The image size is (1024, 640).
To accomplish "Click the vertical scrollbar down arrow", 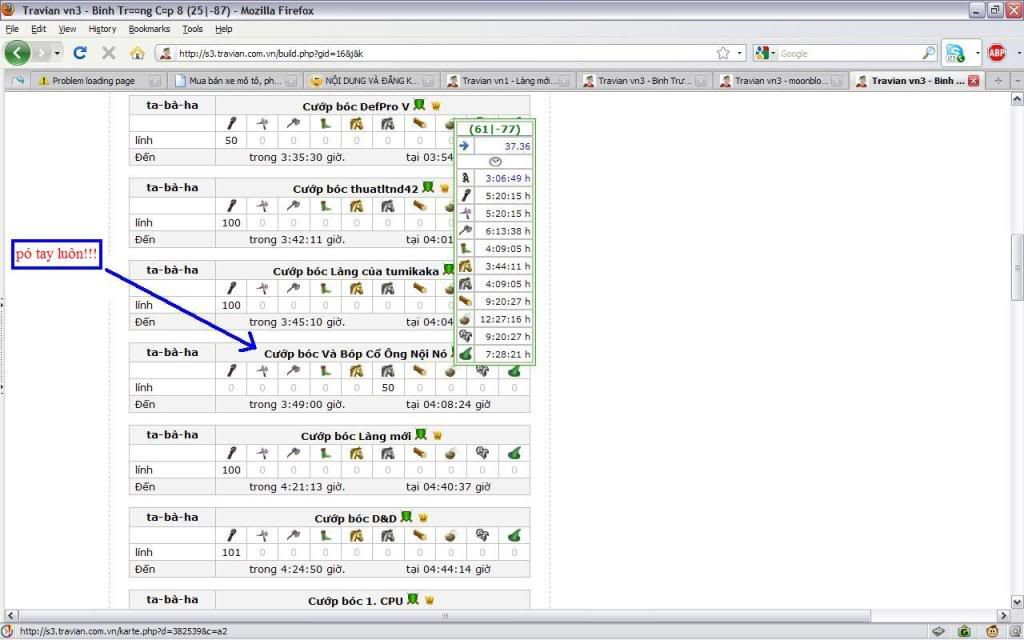I will pyautogui.click(x=1017, y=601).
